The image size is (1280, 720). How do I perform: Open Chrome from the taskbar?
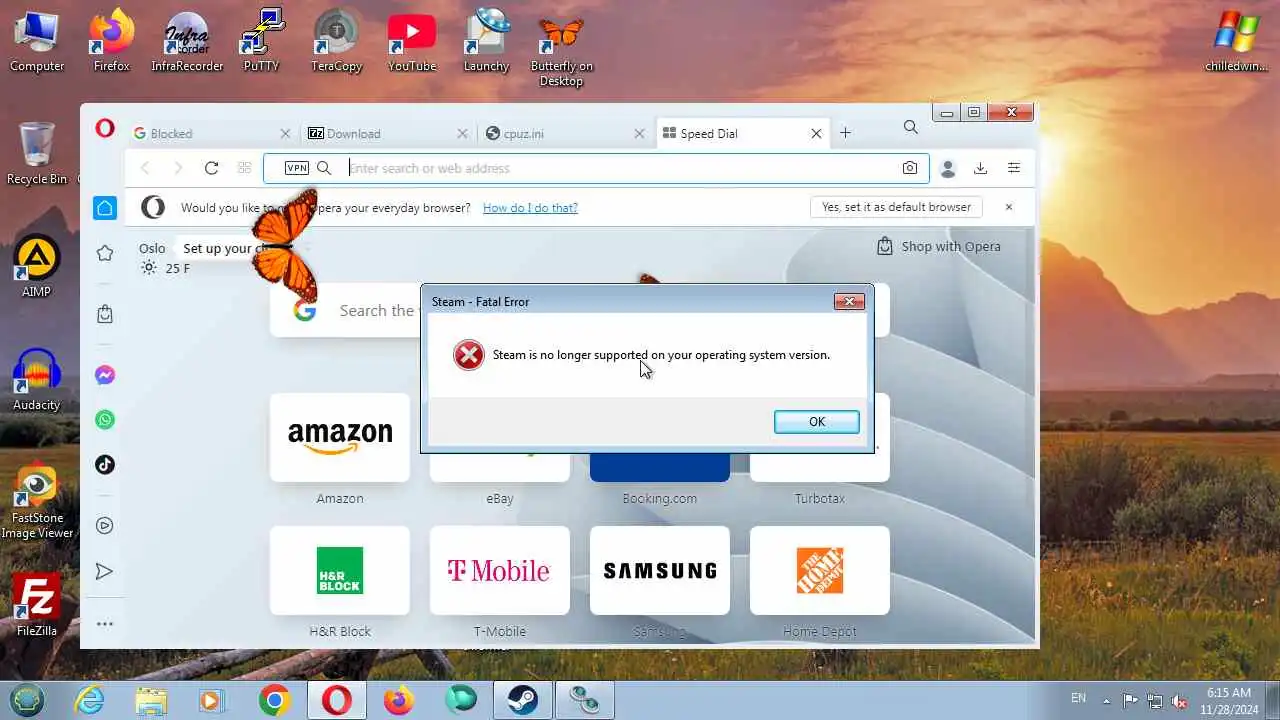275,700
